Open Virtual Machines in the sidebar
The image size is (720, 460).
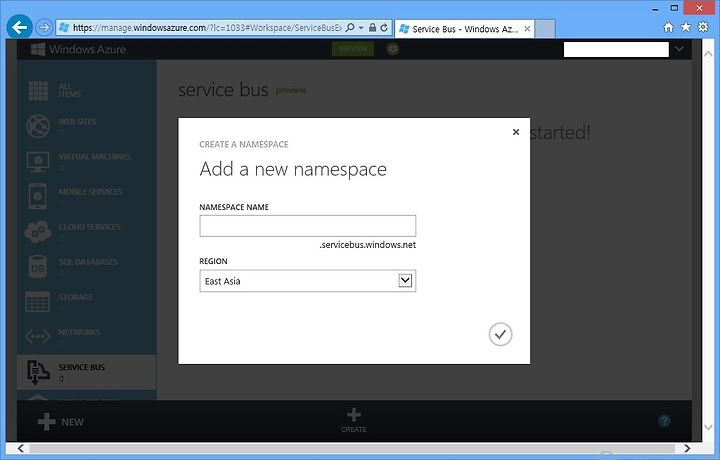(86, 161)
